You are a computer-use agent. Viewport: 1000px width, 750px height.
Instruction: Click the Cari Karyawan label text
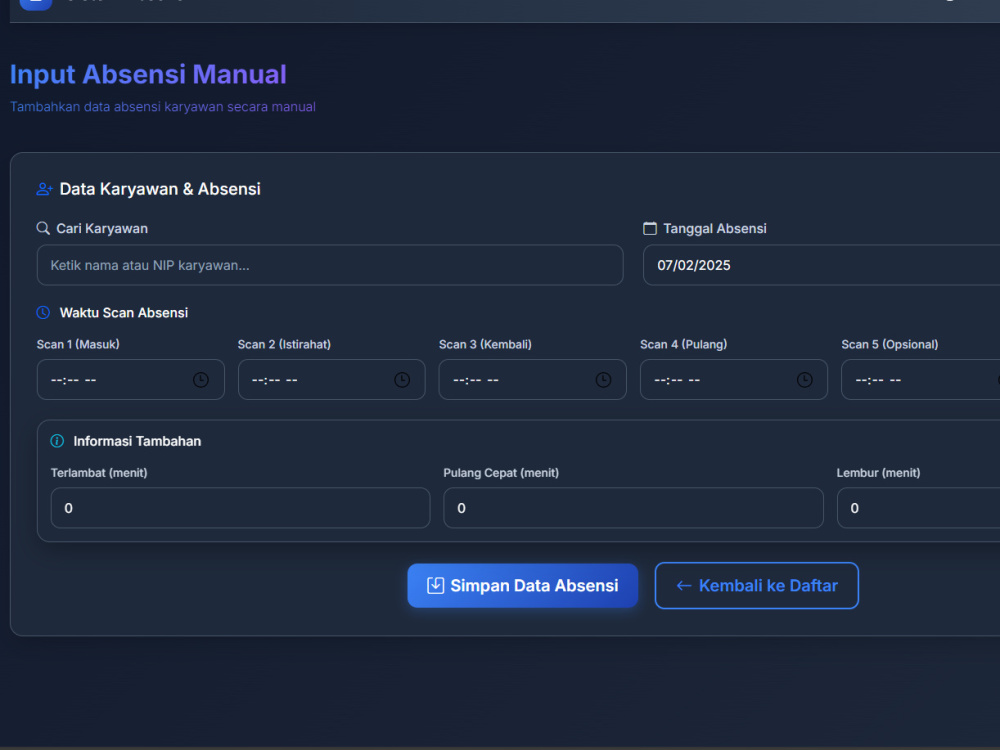coord(102,229)
